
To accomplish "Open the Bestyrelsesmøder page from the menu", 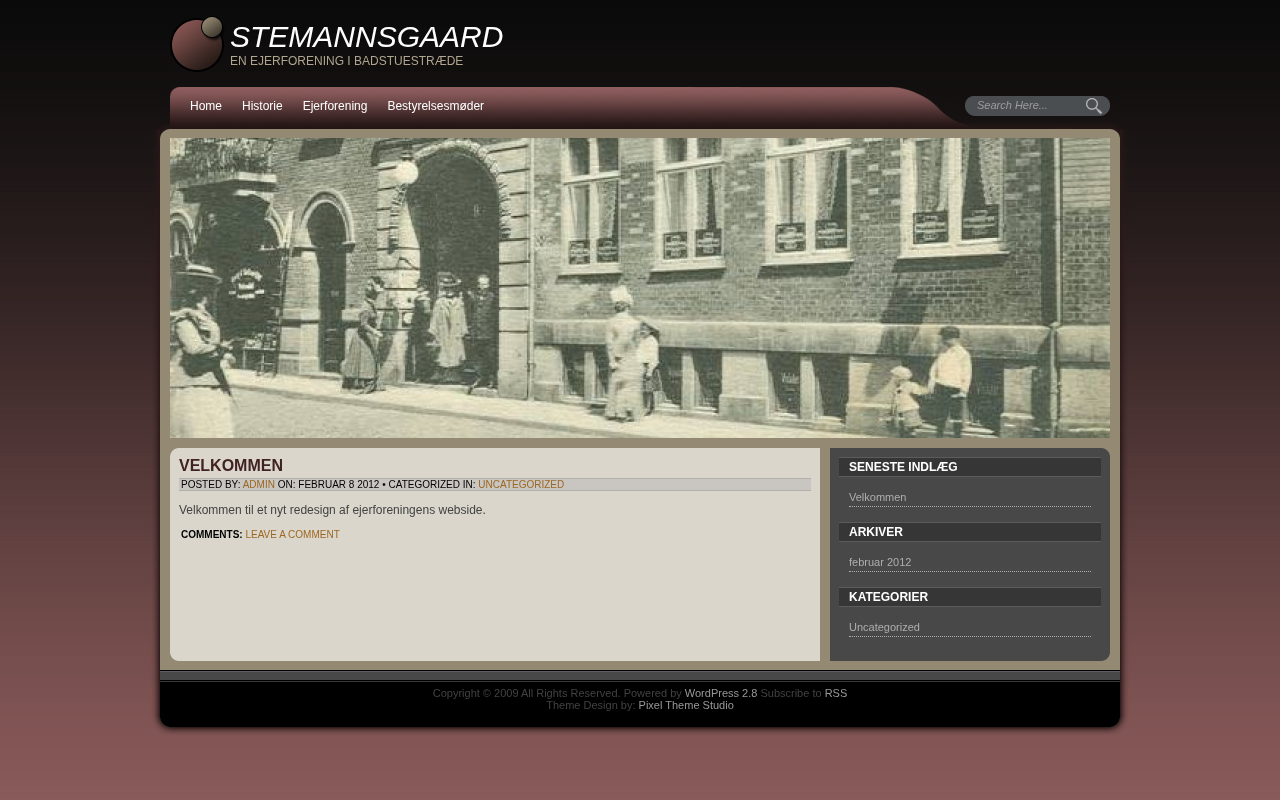I will click(435, 106).
